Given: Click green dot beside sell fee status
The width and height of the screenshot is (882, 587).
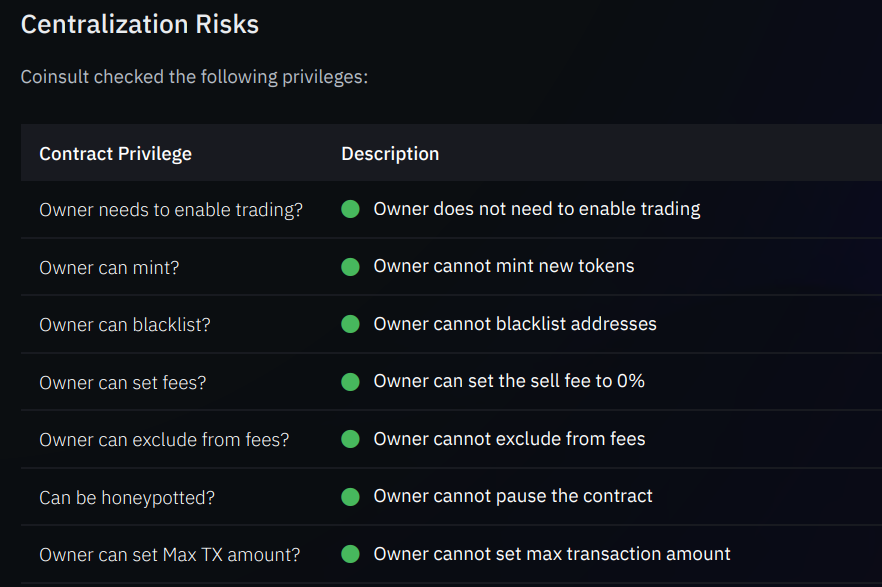Looking at the screenshot, I should (x=350, y=382).
